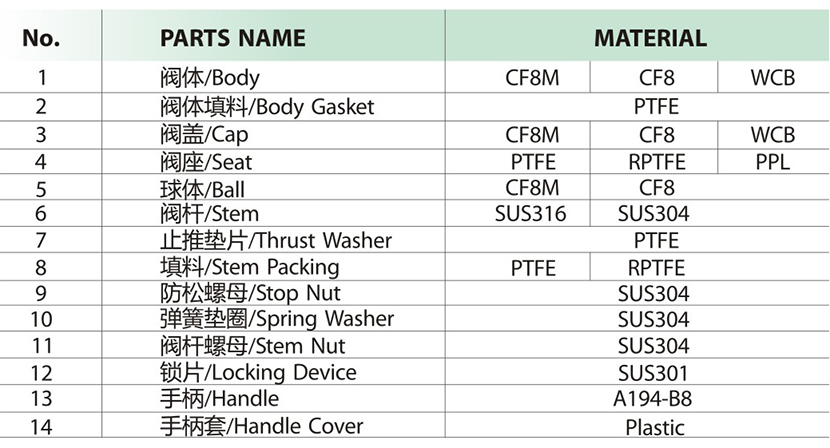
Task: Select the Handle Cover parts name cell
Action: click(262, 426)
